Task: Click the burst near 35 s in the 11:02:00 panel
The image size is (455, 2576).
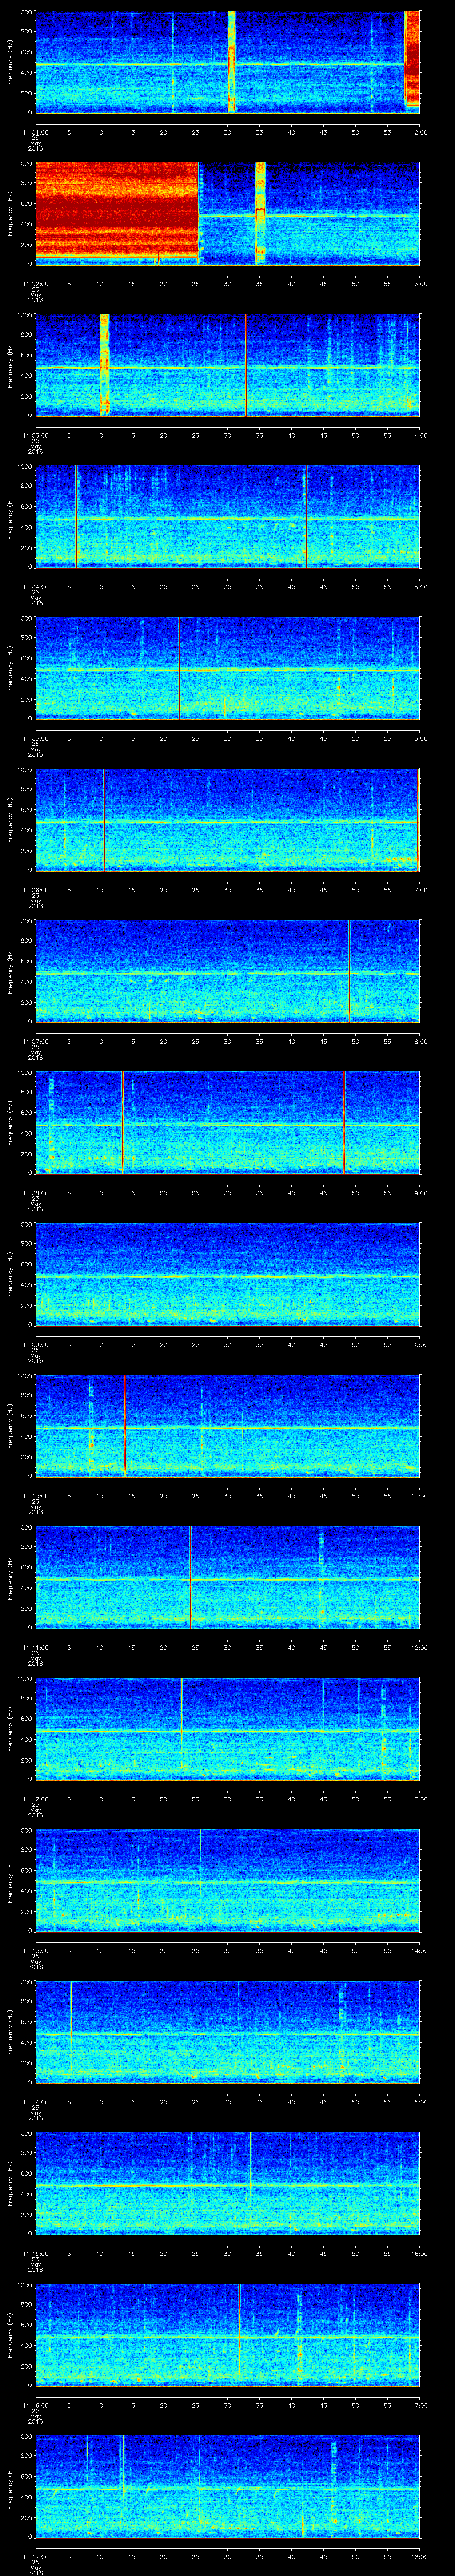Action: pyautogui.click(x=261, y=213)
